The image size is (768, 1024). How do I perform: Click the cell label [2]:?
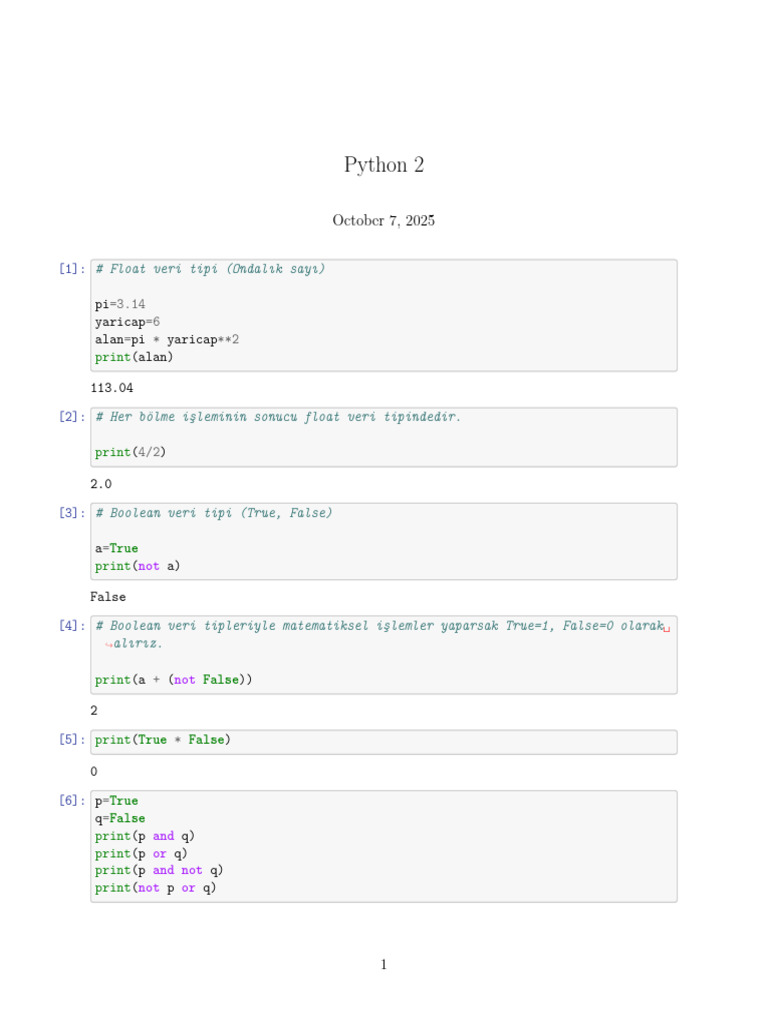pyautogui.click(x=71, y=417)
